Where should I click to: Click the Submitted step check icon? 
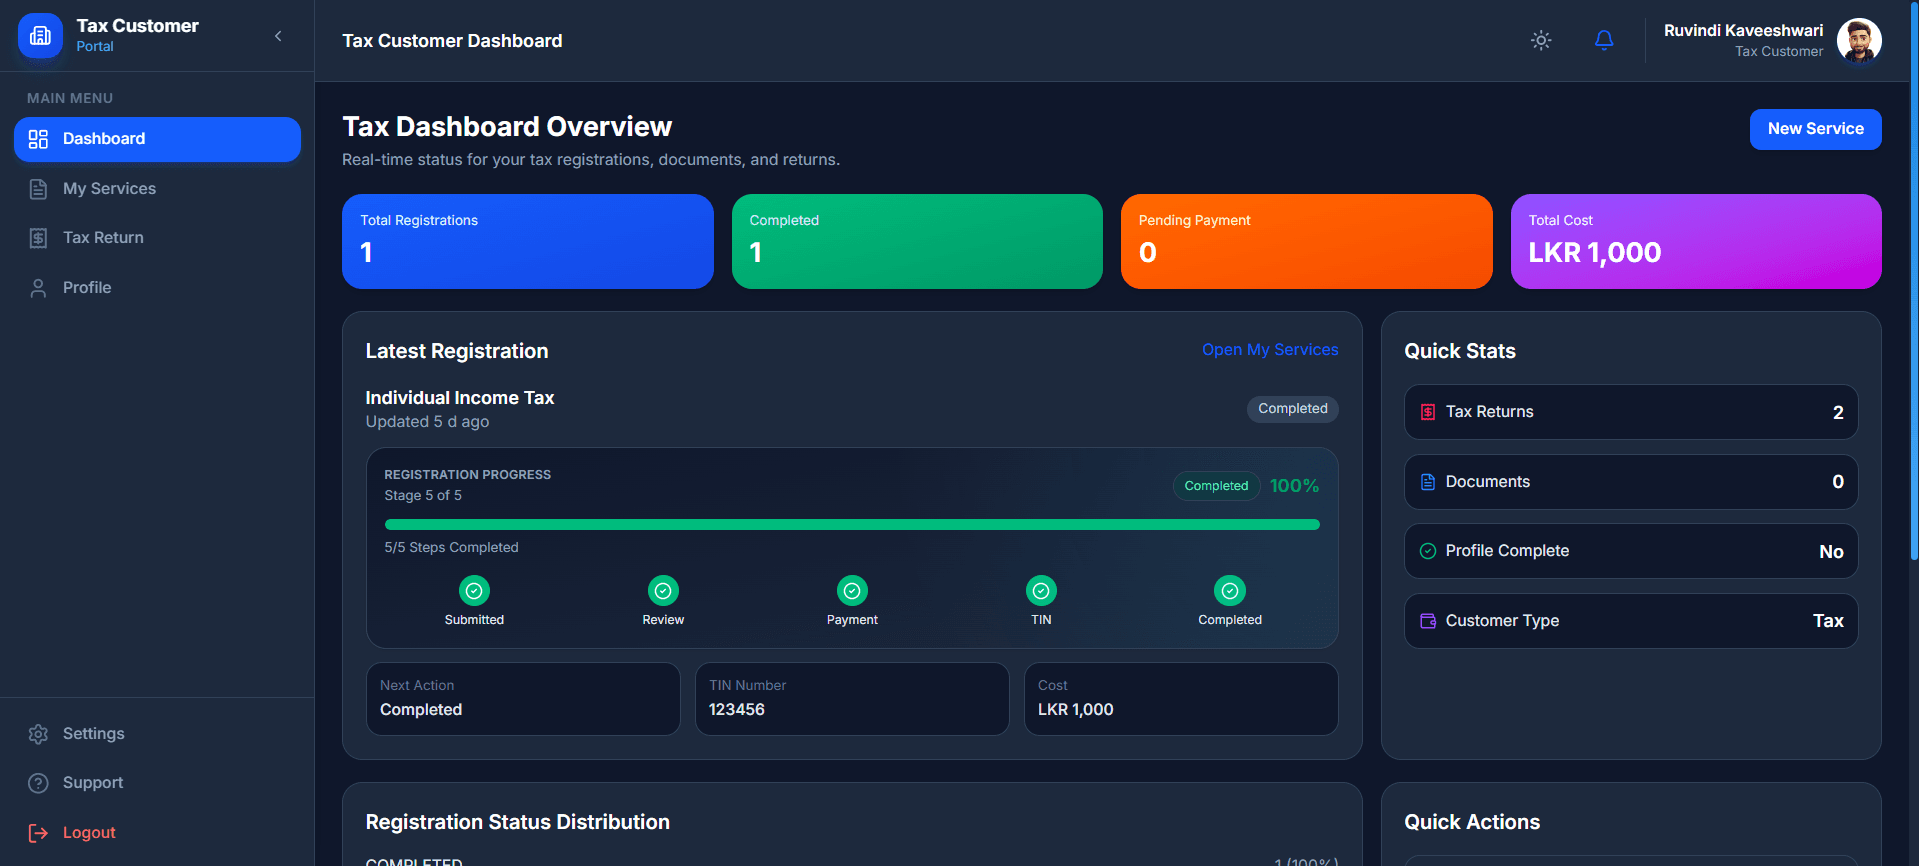coord(474,591)
